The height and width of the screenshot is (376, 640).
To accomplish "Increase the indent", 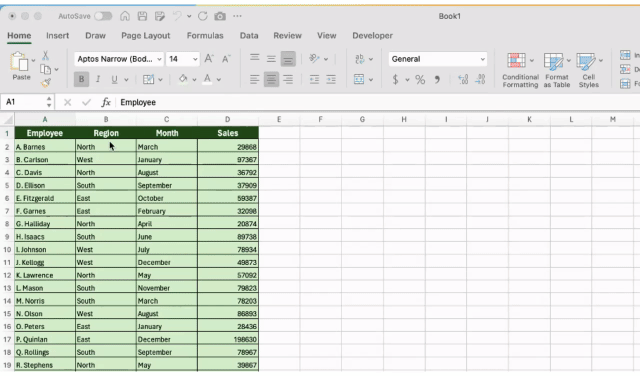I will coord(331,79).
